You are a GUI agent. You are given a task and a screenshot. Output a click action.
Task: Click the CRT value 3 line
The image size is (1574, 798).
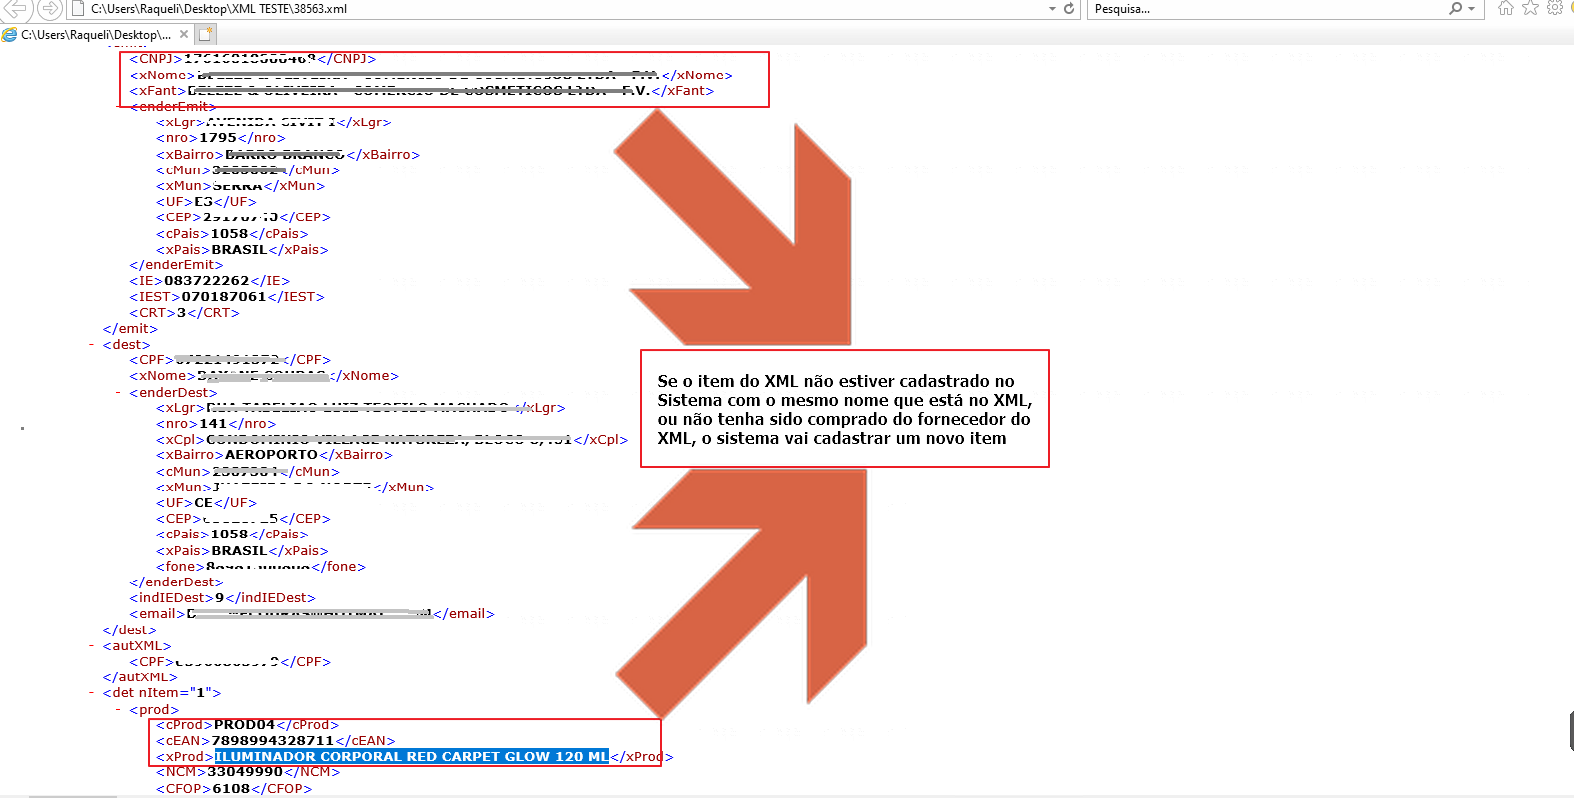click(x=184, y=313)
